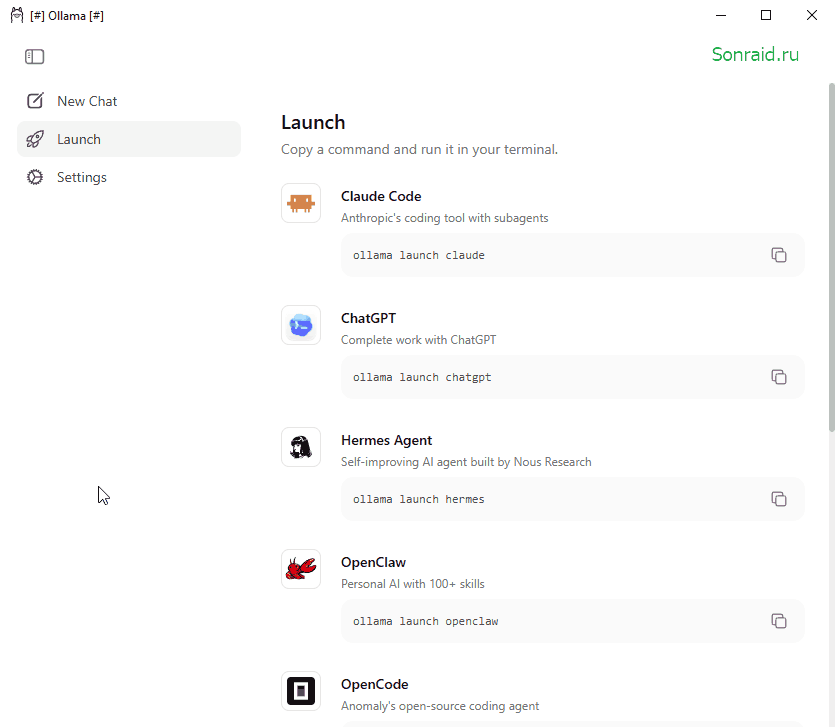Maximize the Ollama window
The image size is (836, 728).
tap(766, 15)
